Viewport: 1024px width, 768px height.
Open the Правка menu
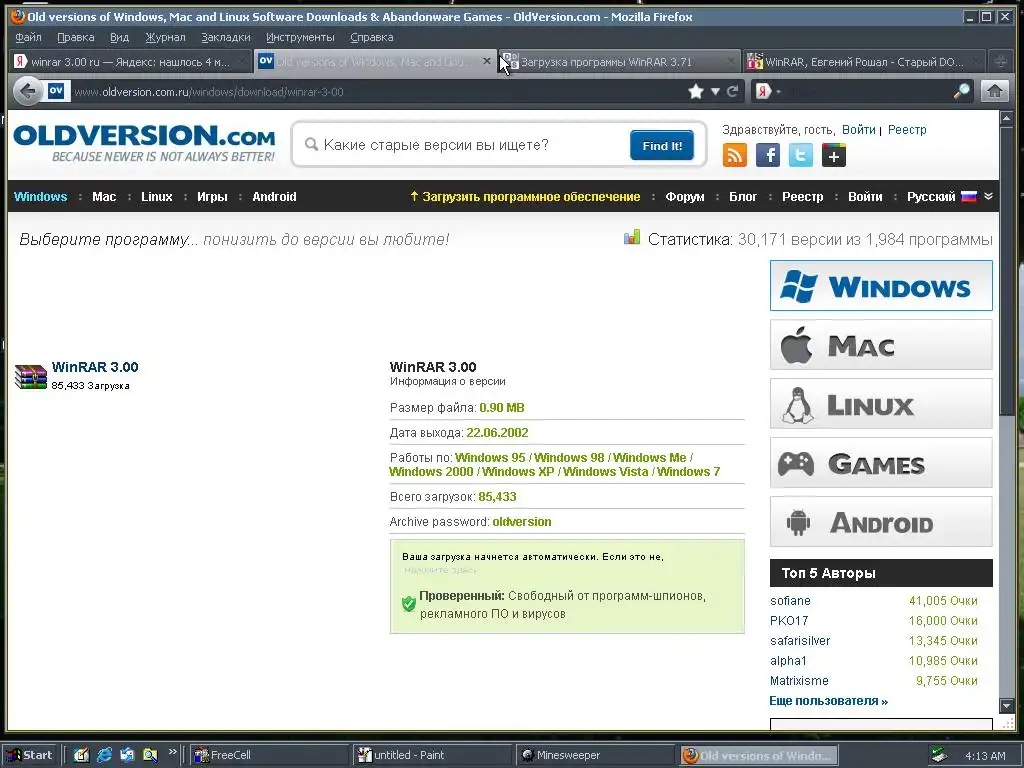click(x=76, y=37)
